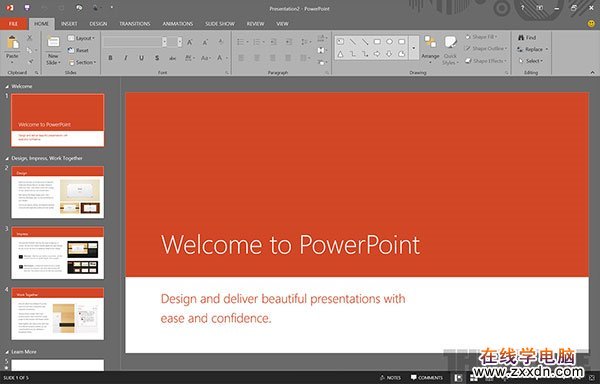The image size is (600, 384).
Task: Select the right arrow shape
Action: pos(377,54)
